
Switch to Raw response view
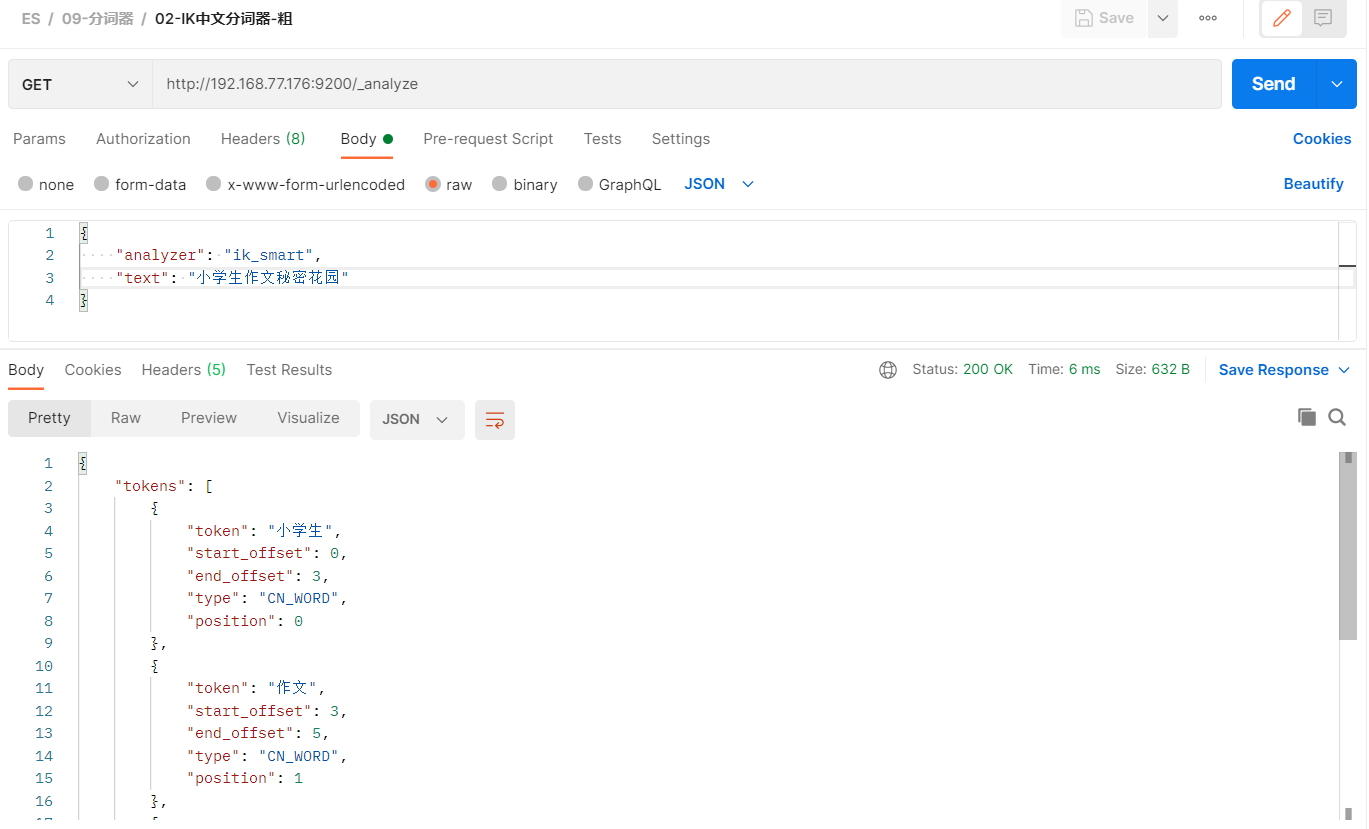pos(126,418)
